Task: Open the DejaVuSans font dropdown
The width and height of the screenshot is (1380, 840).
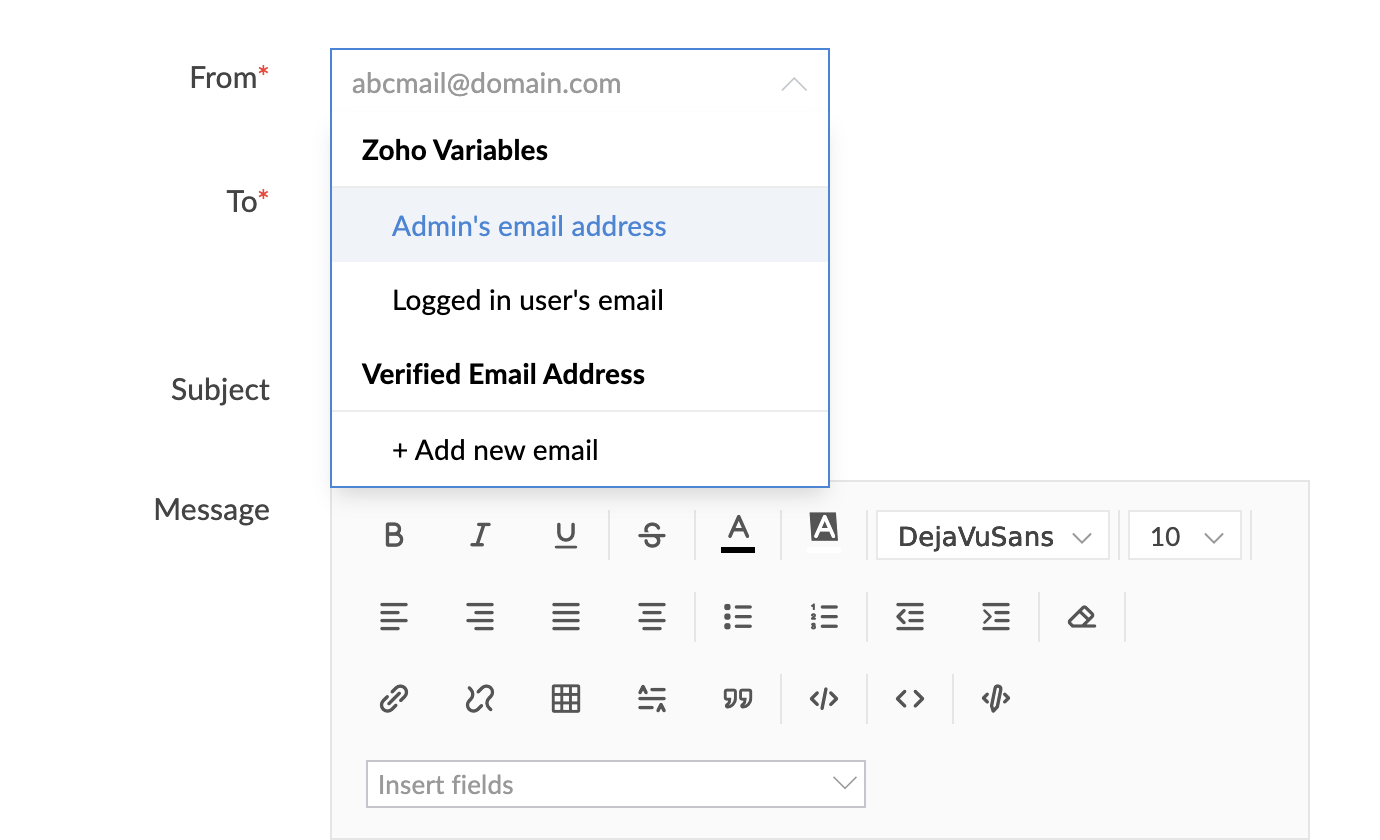Action: coord(993,536)
